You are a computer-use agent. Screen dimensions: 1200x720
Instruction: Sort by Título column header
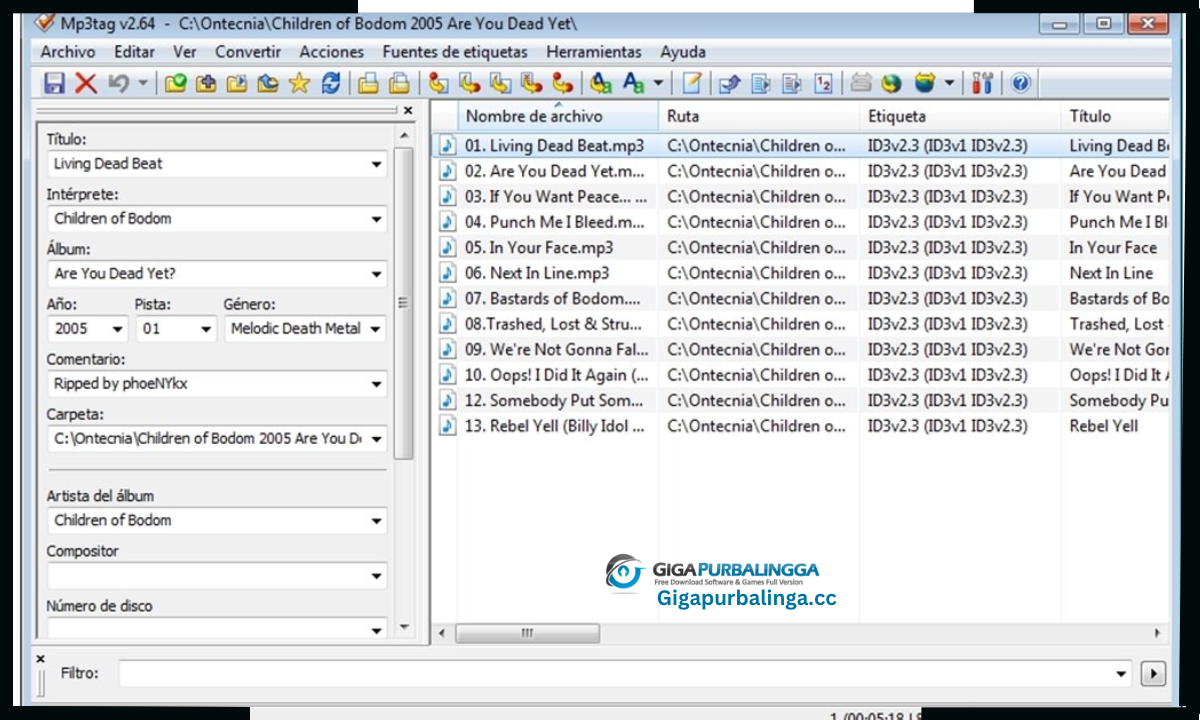[x=1116, y=116]
